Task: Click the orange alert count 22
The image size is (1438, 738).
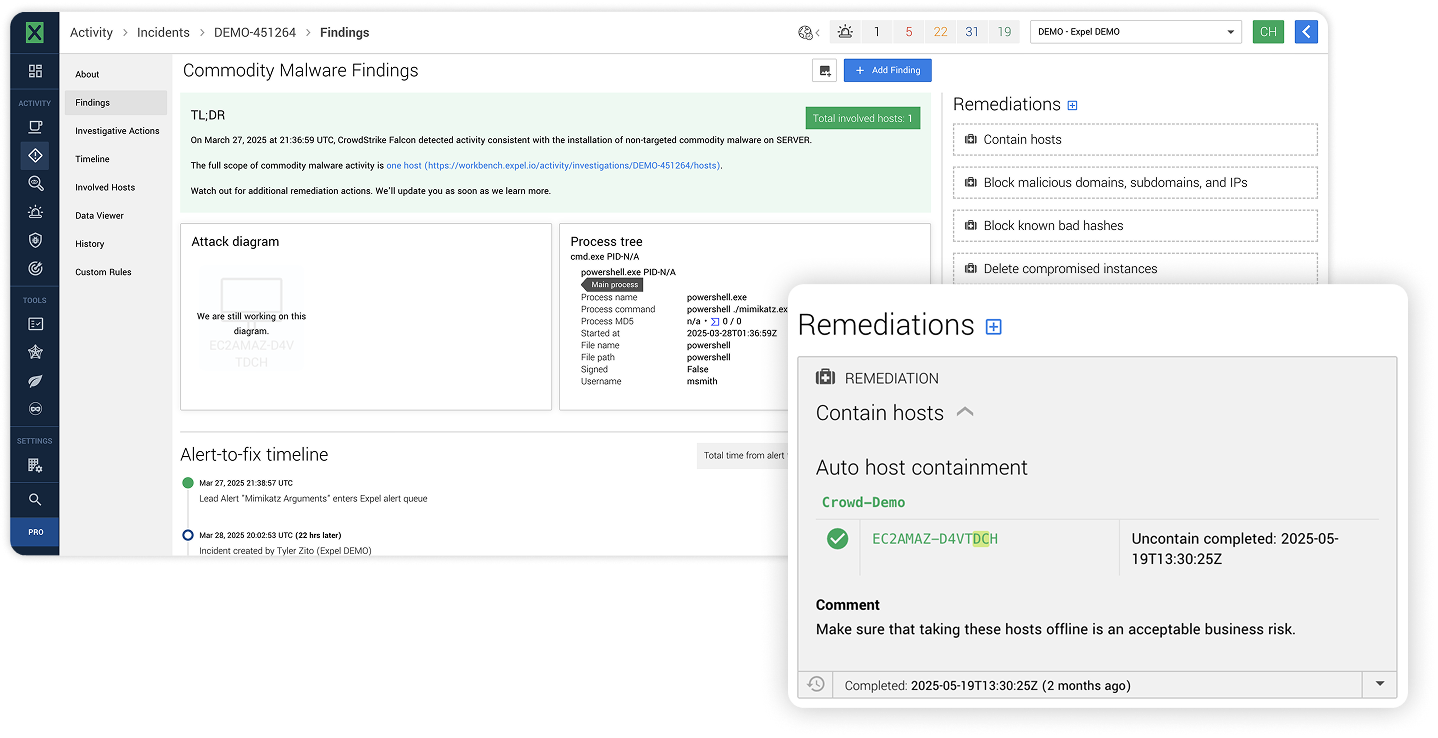Action: [941, 32]
